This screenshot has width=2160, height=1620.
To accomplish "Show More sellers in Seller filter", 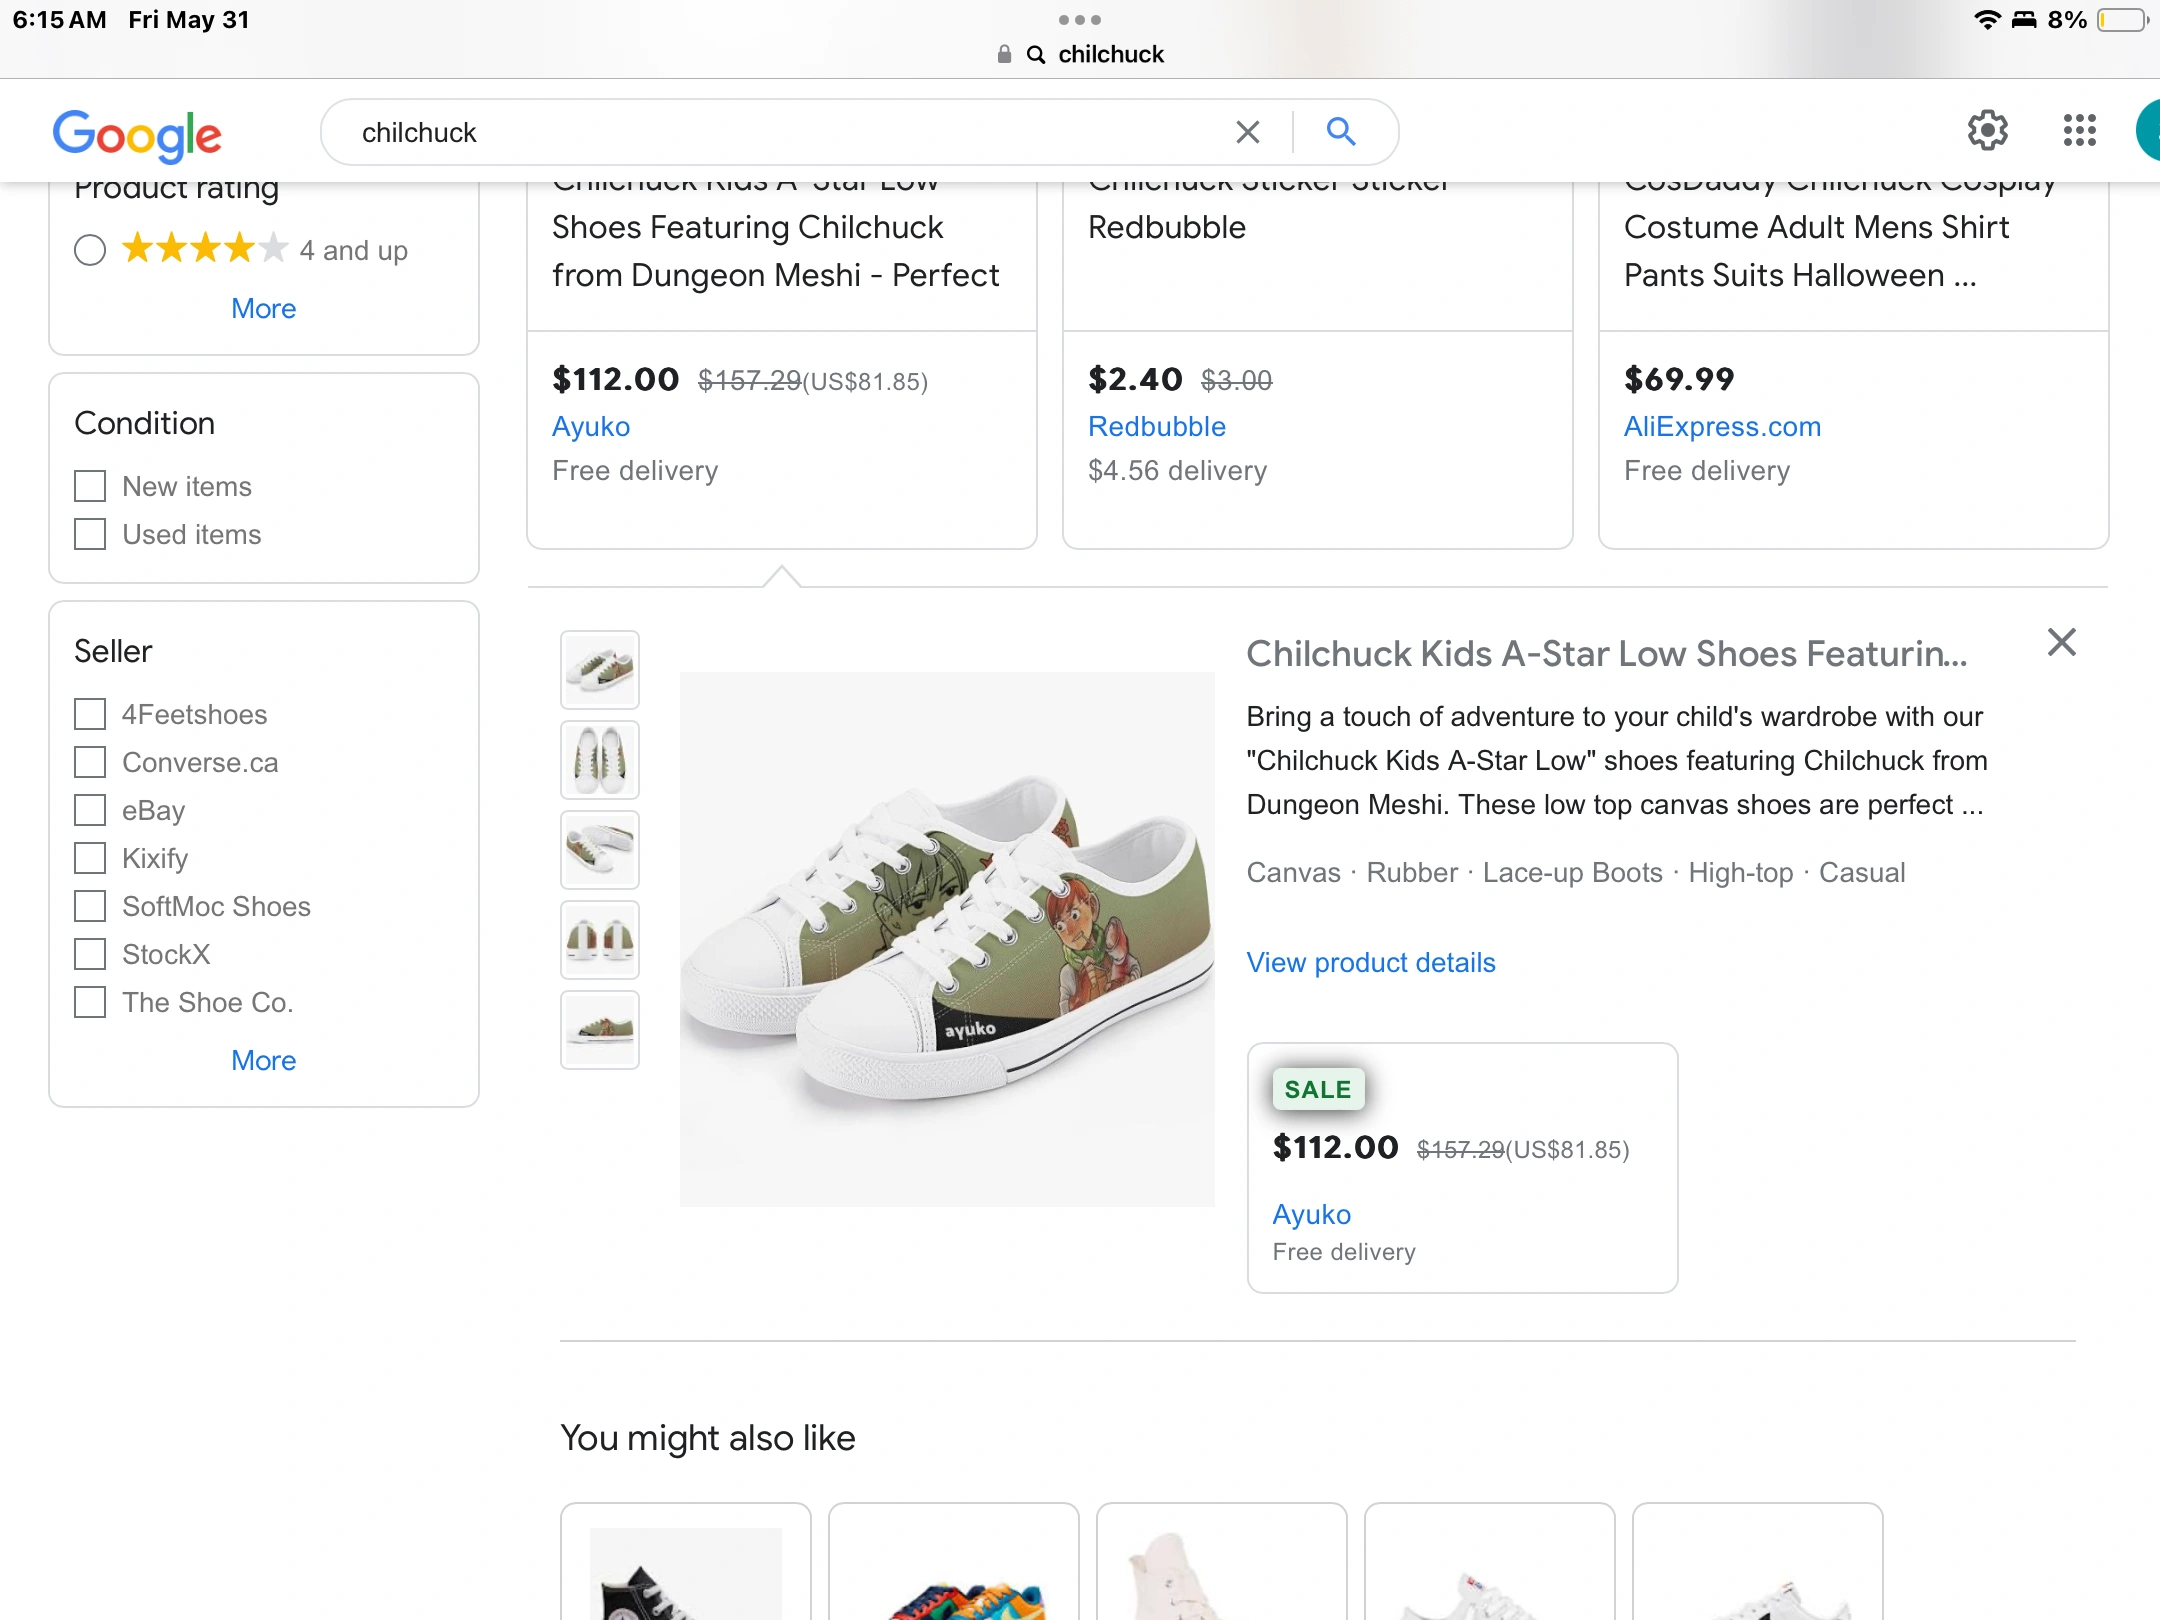I will (263, 1061).
